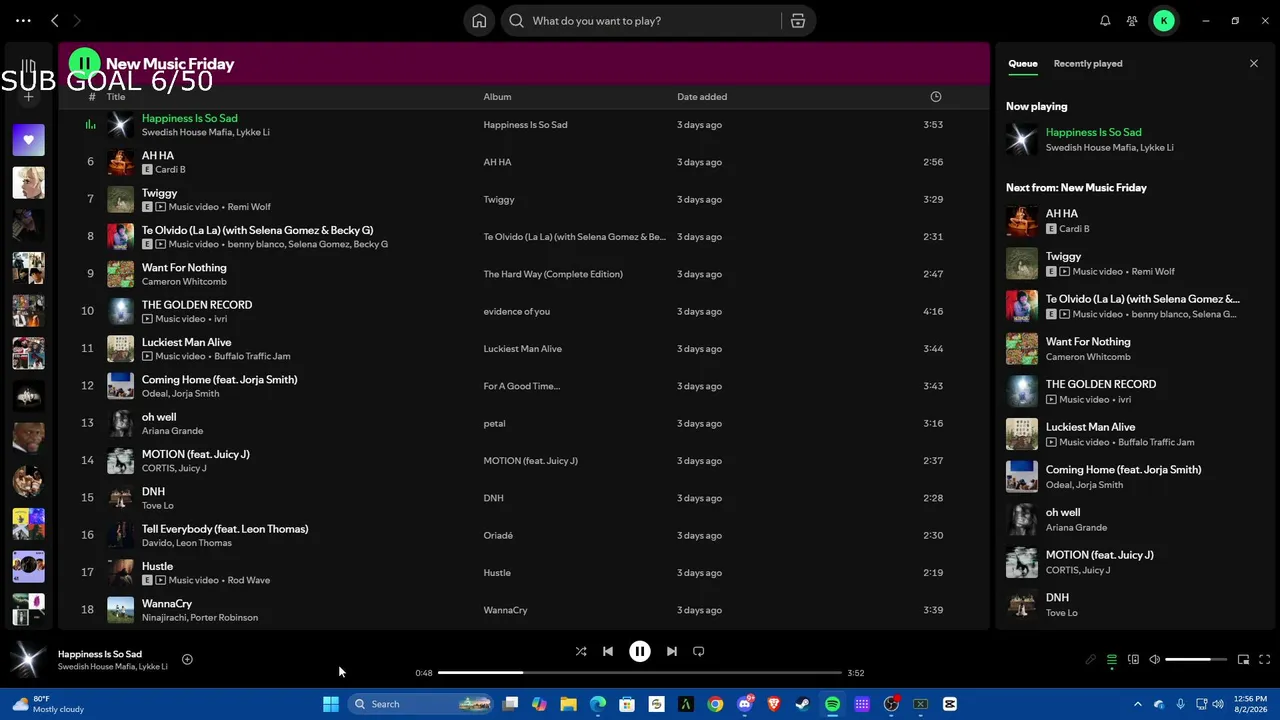Go forward with the right arrow
Viewport: 1280px width, 720px height.
(77, 21)
